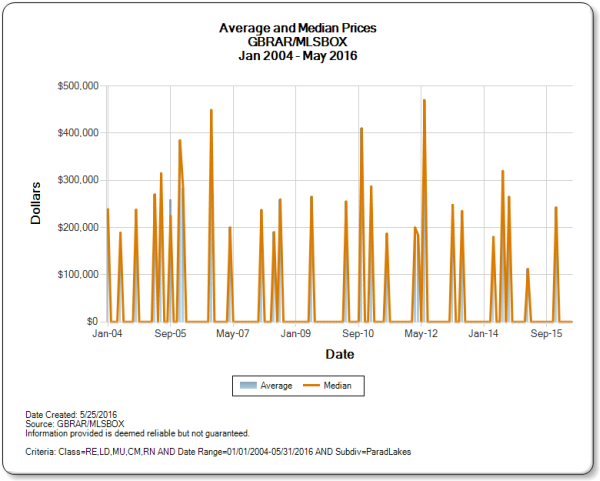
Task: Click the 'Date Created: 5/25/2016' text
Action: pos(71,415)
